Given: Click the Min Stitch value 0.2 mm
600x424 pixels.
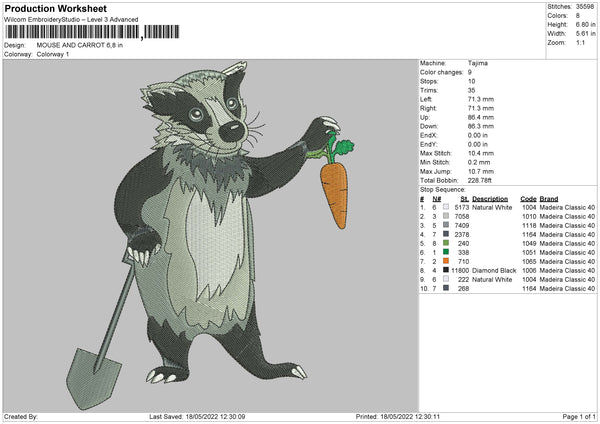Looking at the screenshot, I should (x=479, y=162).
